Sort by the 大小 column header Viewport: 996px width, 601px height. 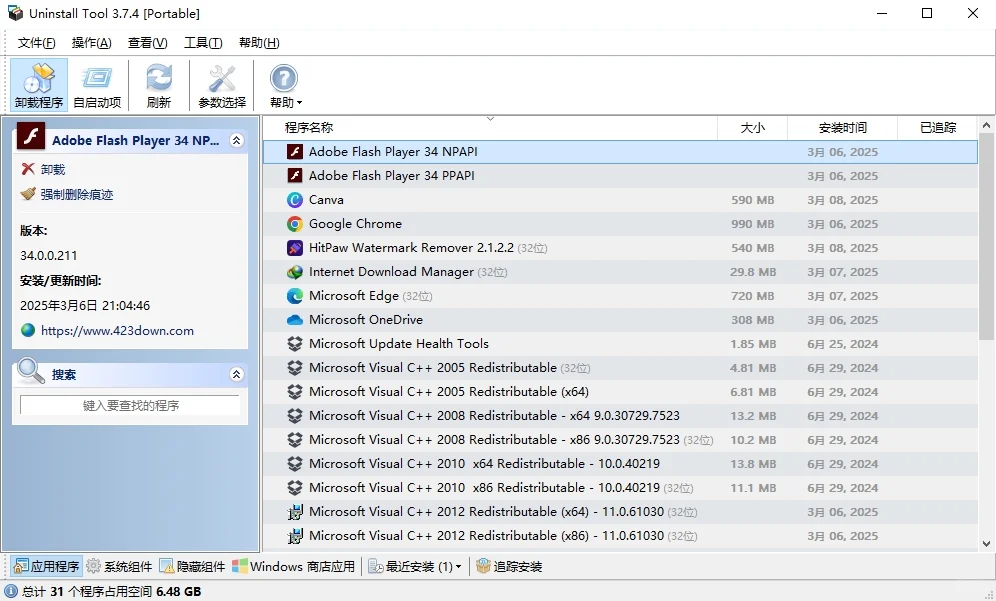pyautogui.click(x=752, y=128)
